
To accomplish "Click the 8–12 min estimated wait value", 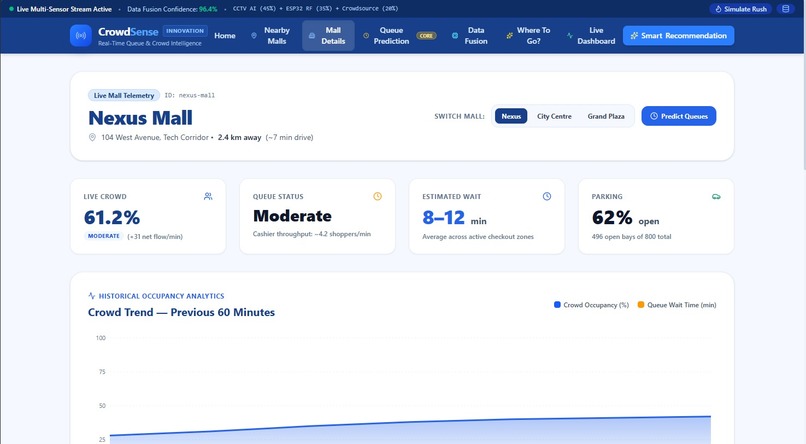I will [x=454, y=218].
